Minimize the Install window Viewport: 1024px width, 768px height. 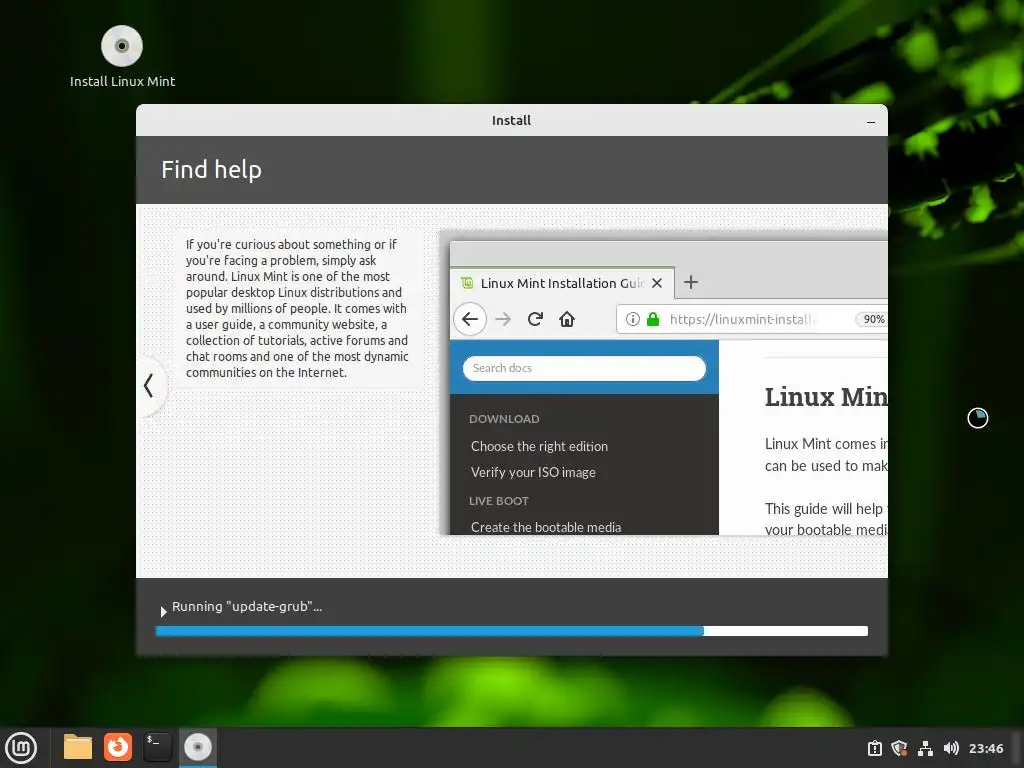point(871,121)
